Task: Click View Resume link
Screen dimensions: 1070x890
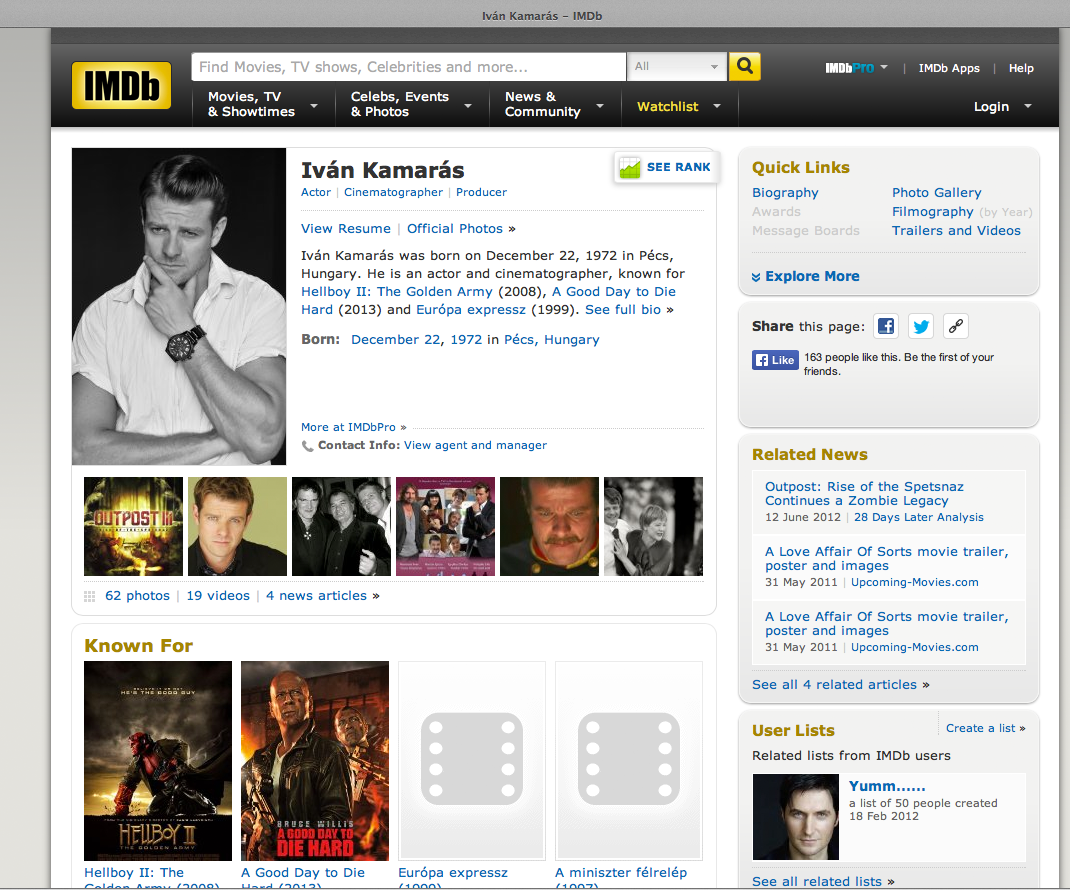Action: [x=346, y=229]
